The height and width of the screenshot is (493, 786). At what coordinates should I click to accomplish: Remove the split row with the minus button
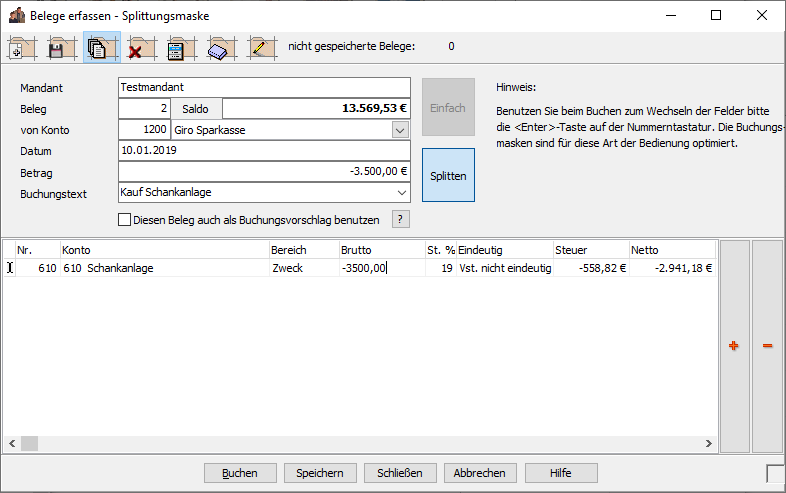[x=767, y=346]
